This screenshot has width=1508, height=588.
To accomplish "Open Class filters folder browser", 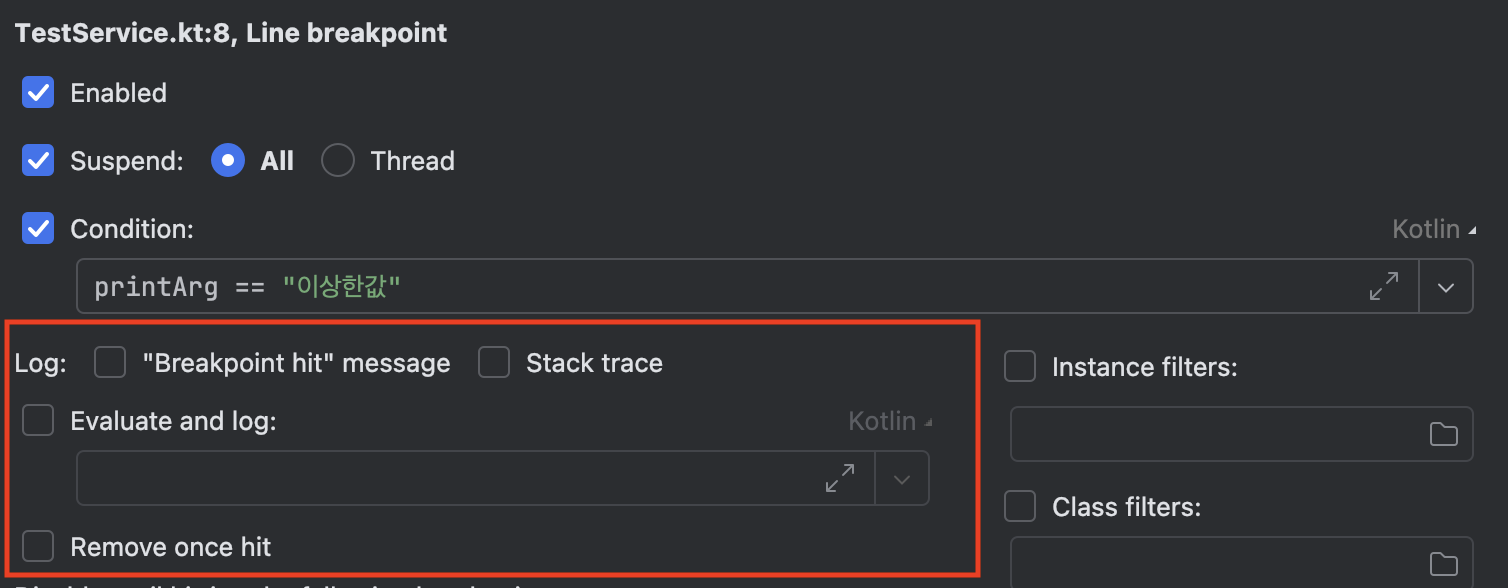I will (x=1443, y=564).
